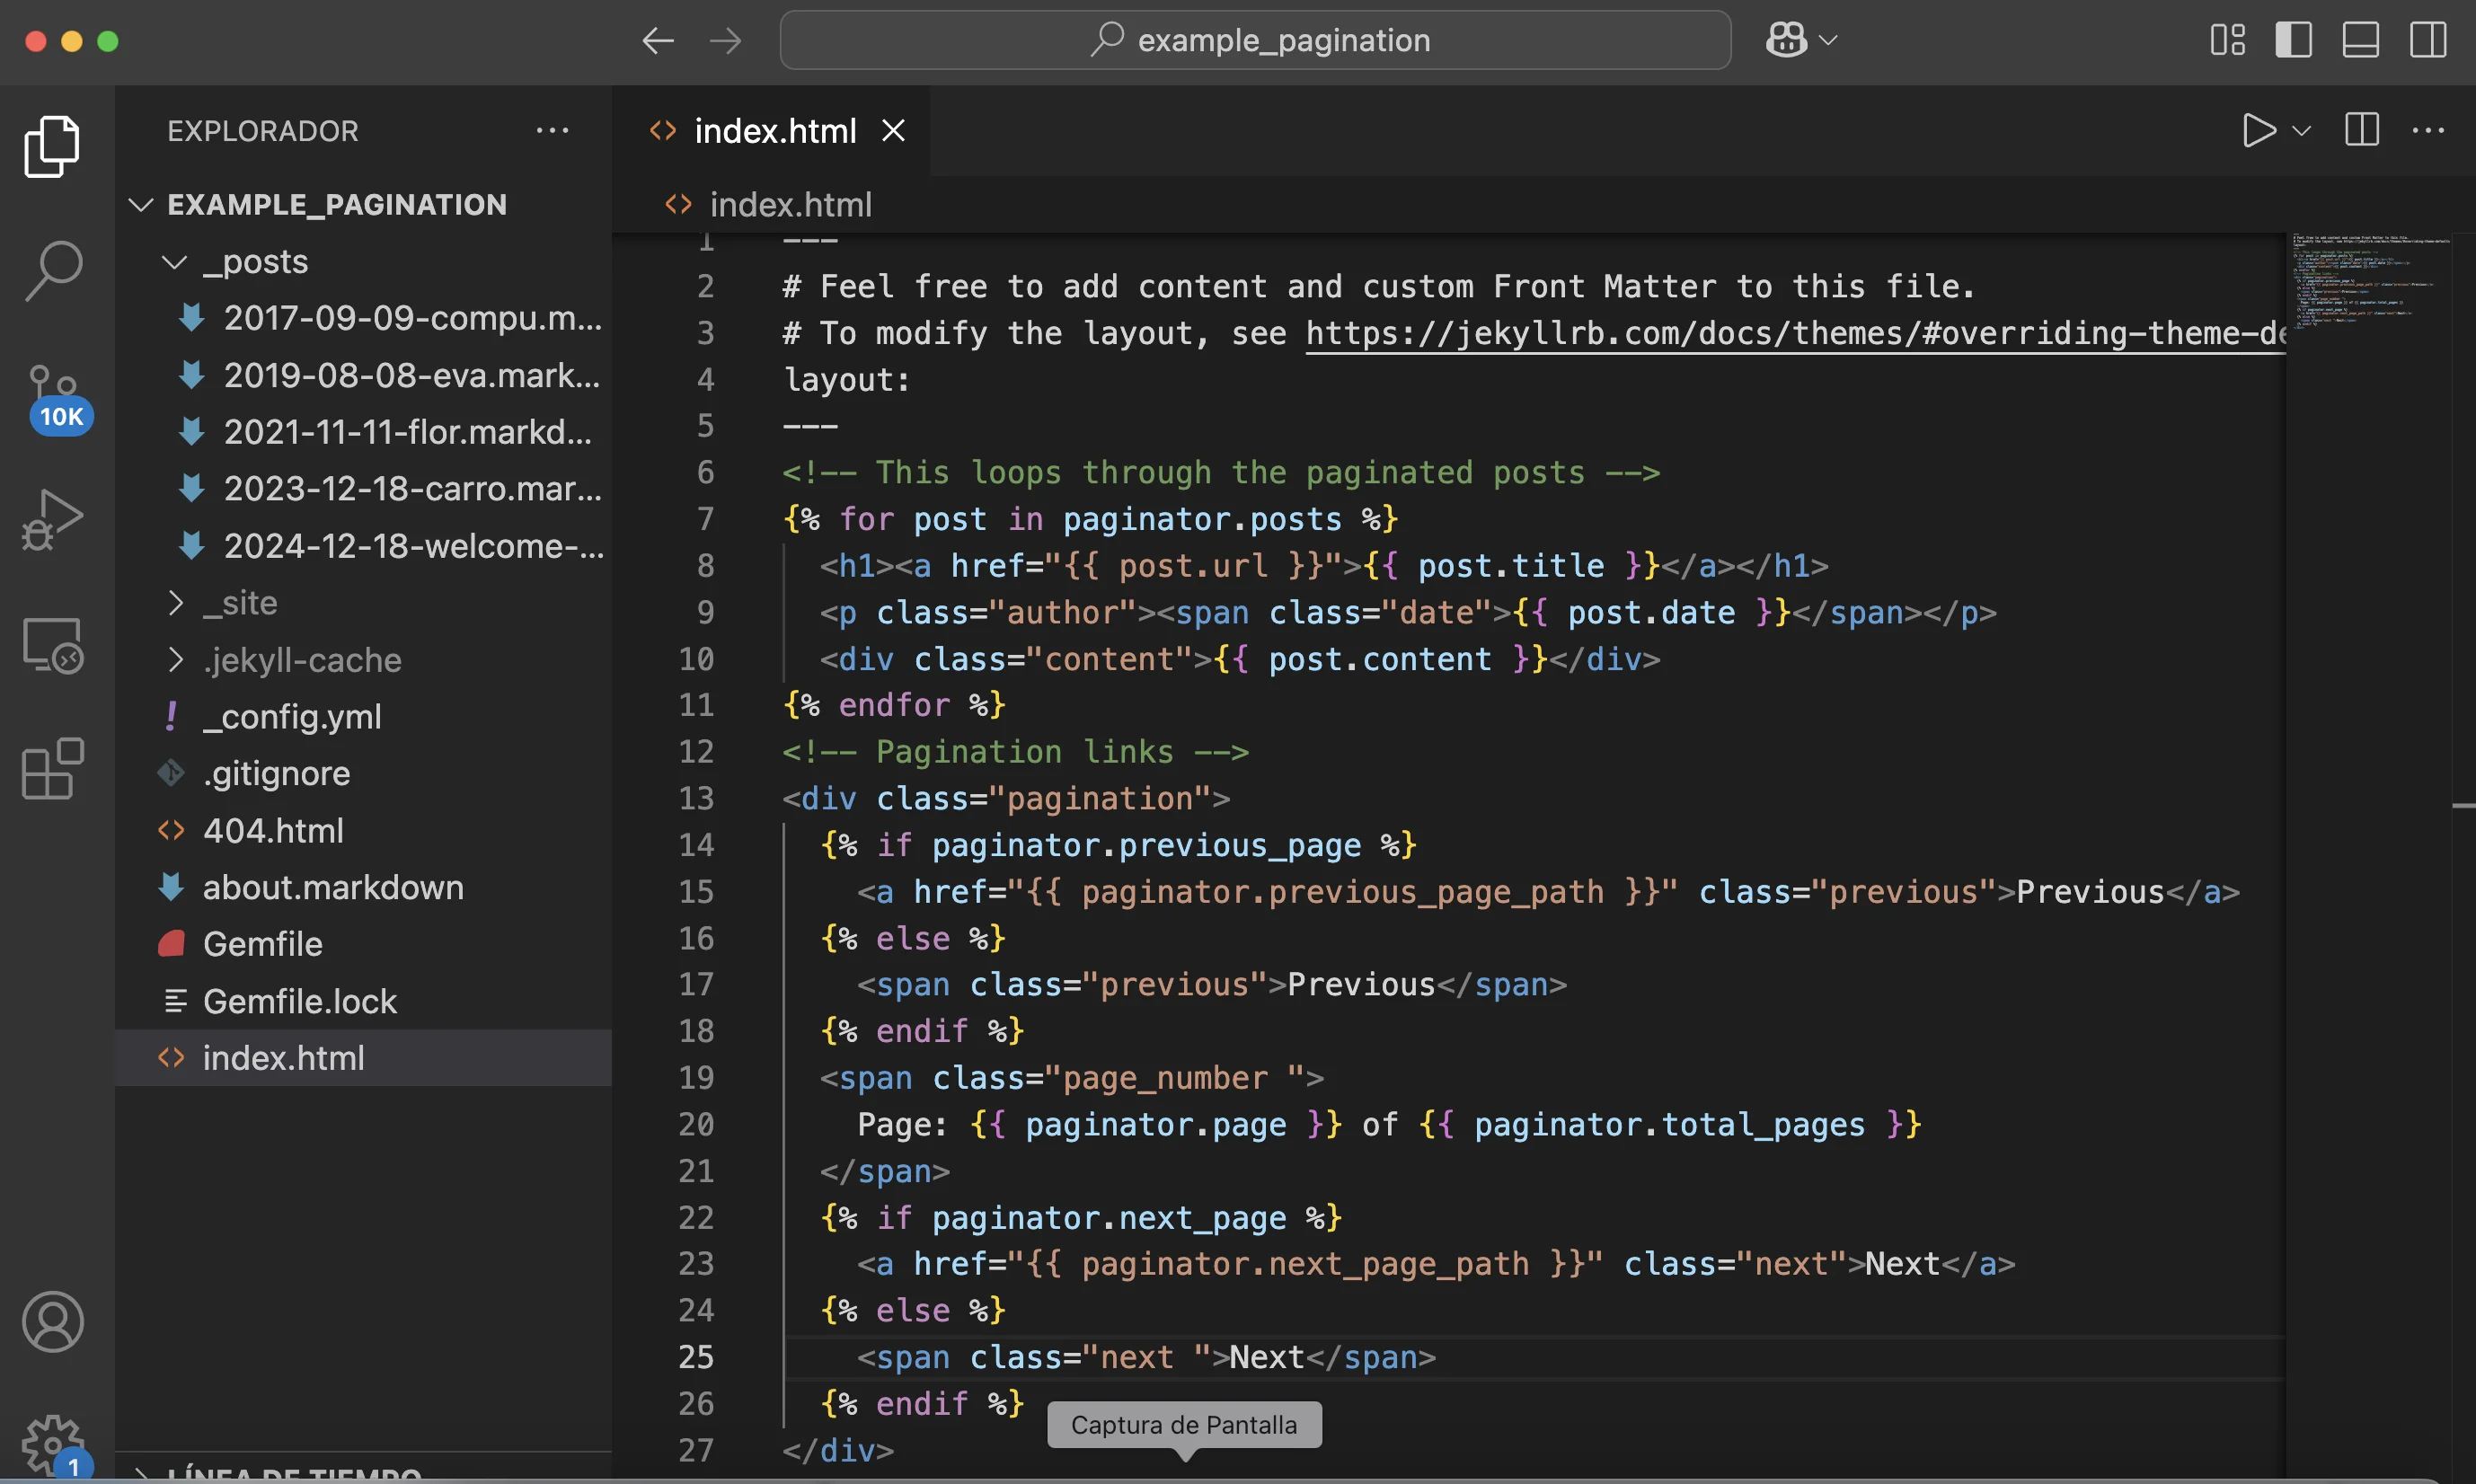Open Explorer views and more actions ellipsis
This screenshot has width=2476, height=1484.
(552, 131)
